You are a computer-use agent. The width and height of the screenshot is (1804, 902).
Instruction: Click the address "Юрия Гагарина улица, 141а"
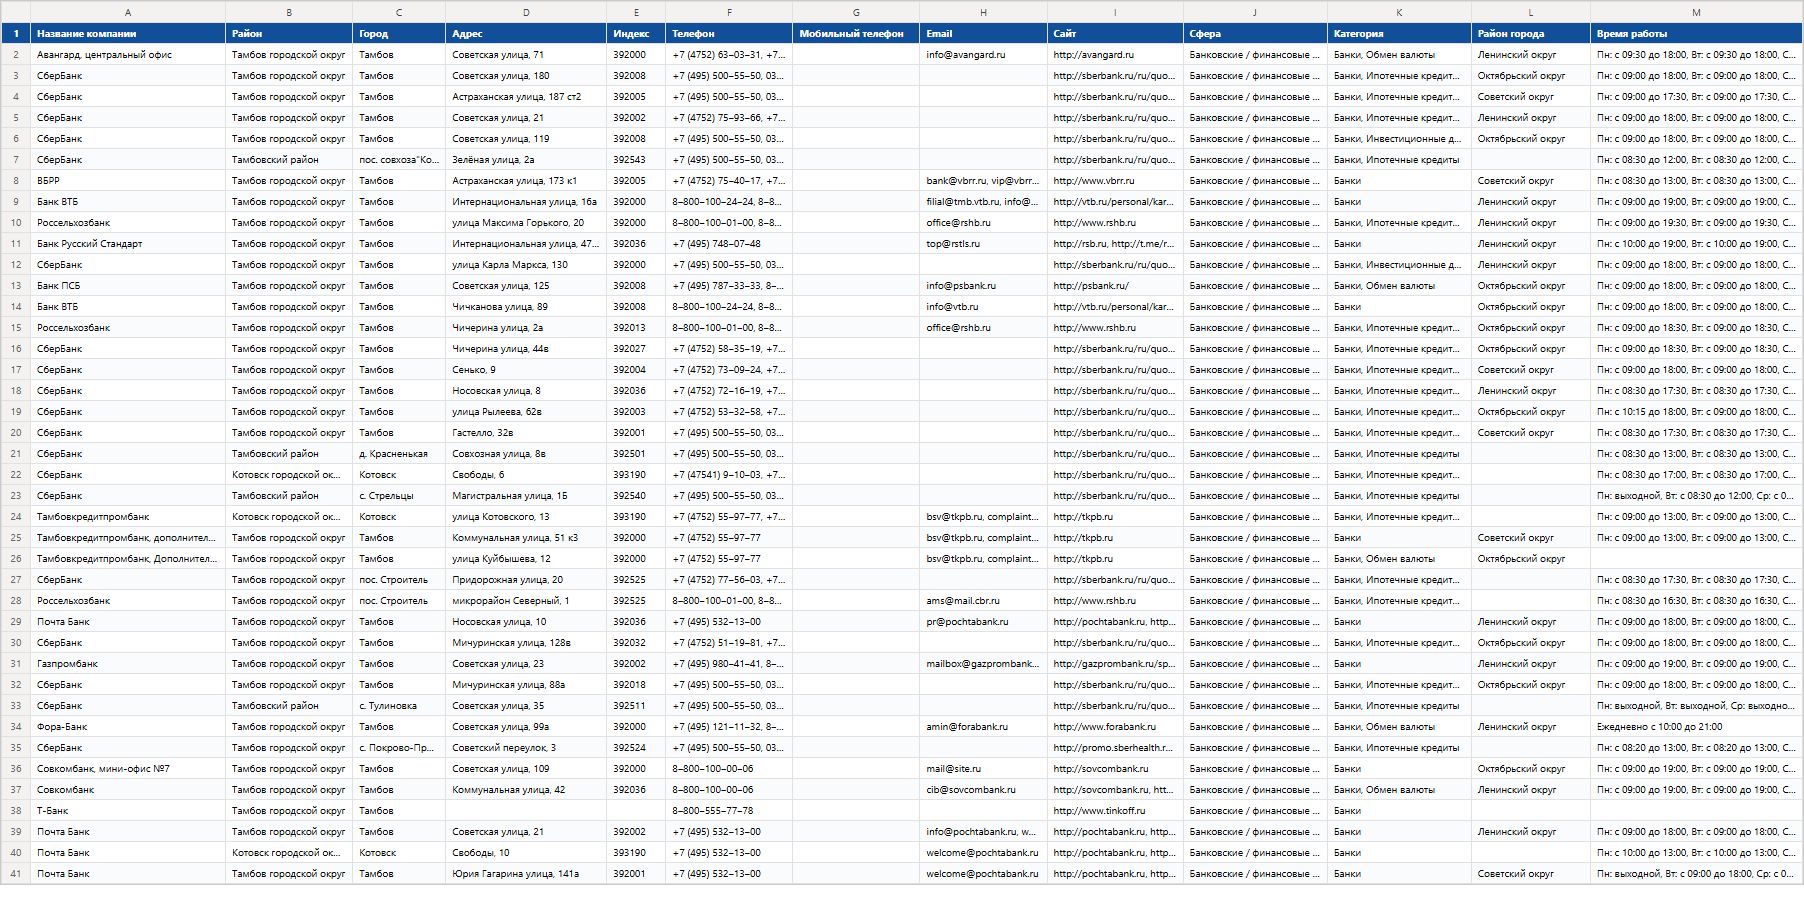click(526, 874)
